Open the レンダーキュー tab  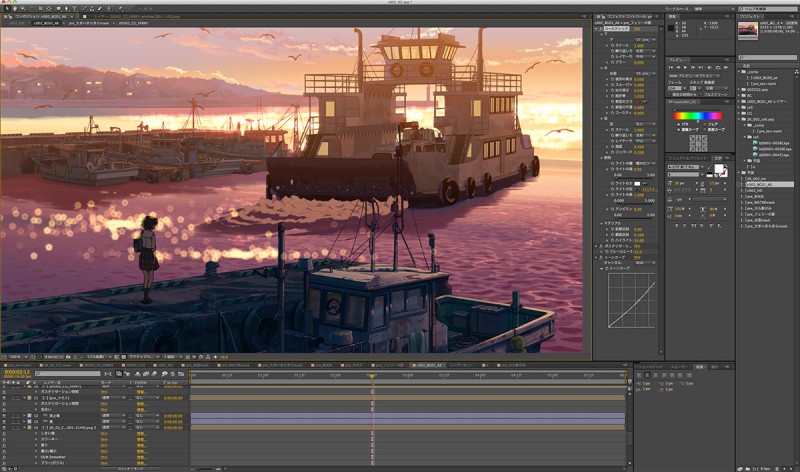pos(462,365)
